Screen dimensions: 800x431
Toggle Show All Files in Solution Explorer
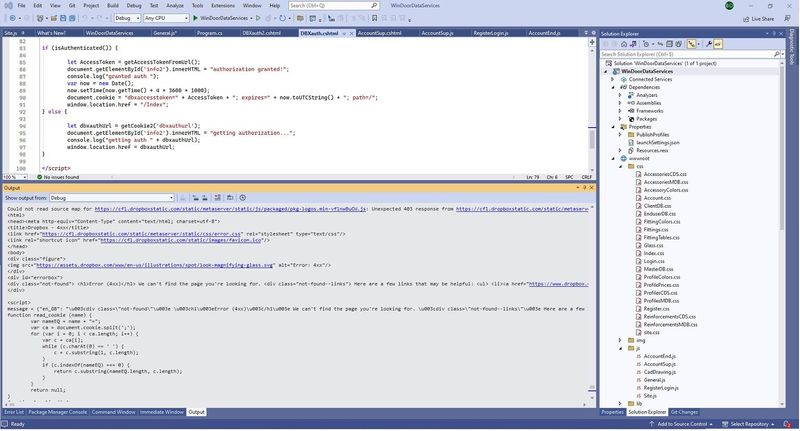point(676,44)
